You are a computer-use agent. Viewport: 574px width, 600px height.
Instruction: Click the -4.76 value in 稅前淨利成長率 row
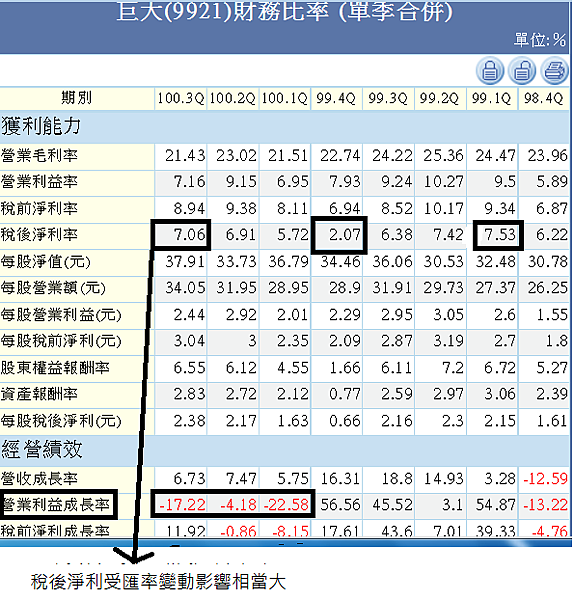(x=550, y=530)
